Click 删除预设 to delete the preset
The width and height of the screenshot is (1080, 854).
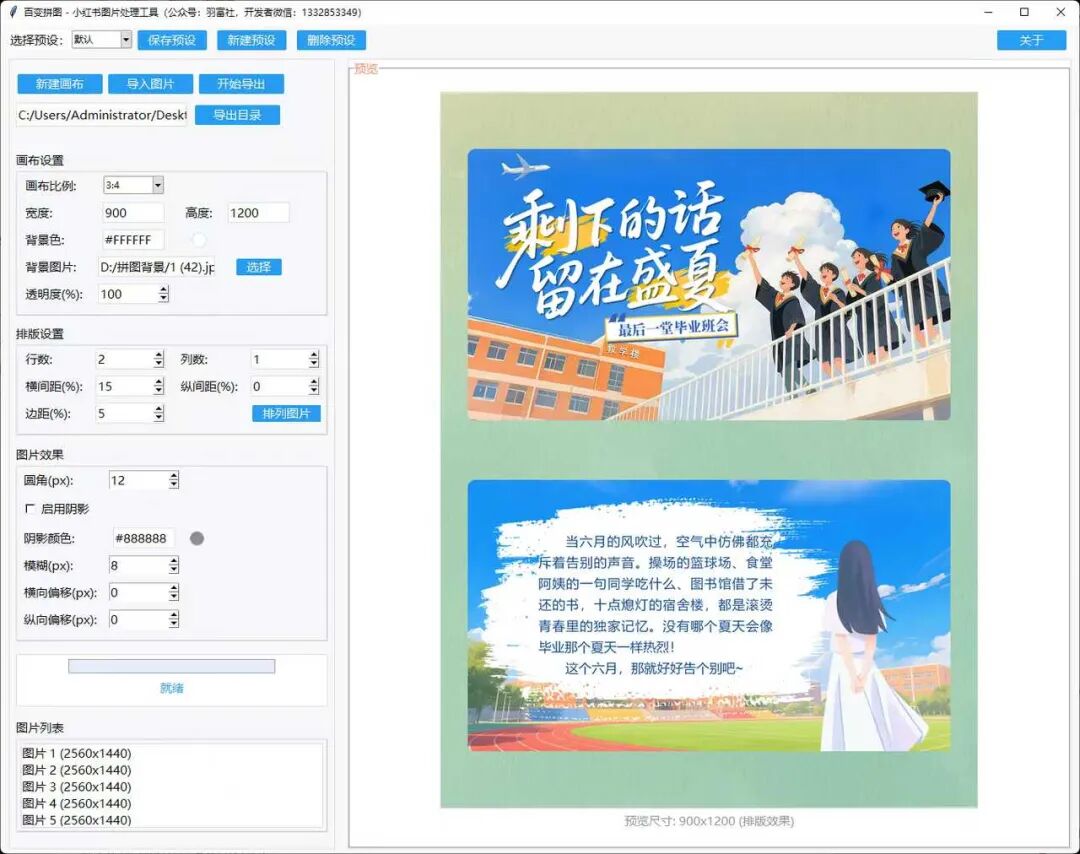[x=331, y=40]
